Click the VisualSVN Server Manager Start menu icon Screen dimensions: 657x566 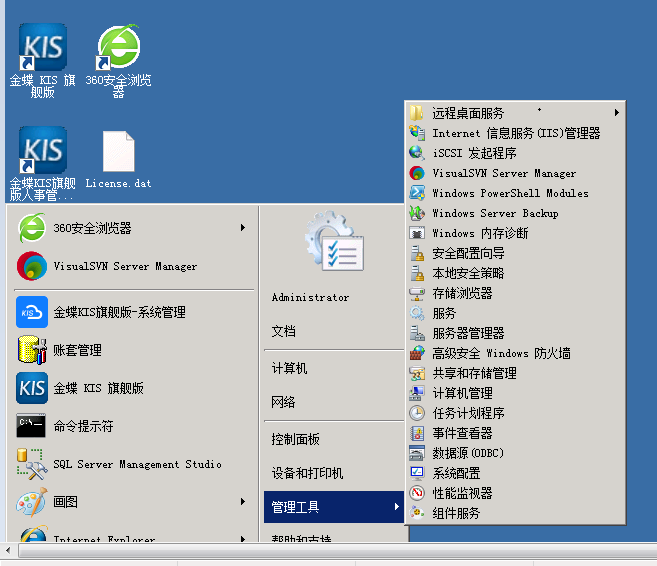[x=32, y=266]
